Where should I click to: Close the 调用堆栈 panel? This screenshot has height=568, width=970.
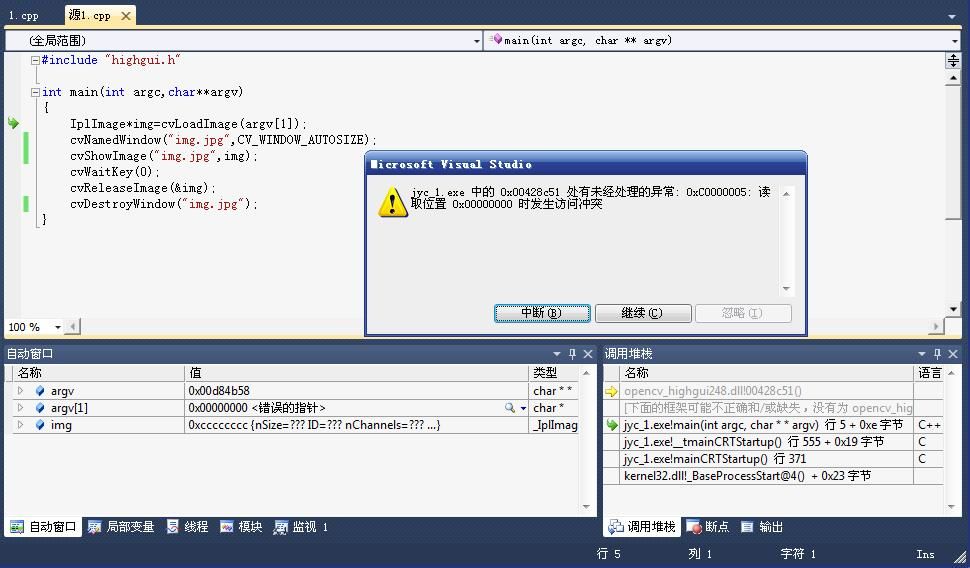[x=953, y=354]
